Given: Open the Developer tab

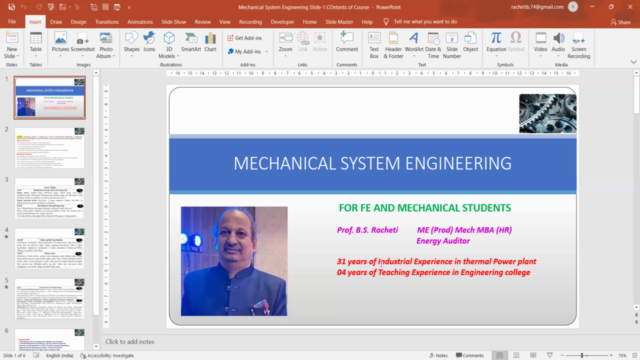Looking at the screenshot, I should pos(282,22).
